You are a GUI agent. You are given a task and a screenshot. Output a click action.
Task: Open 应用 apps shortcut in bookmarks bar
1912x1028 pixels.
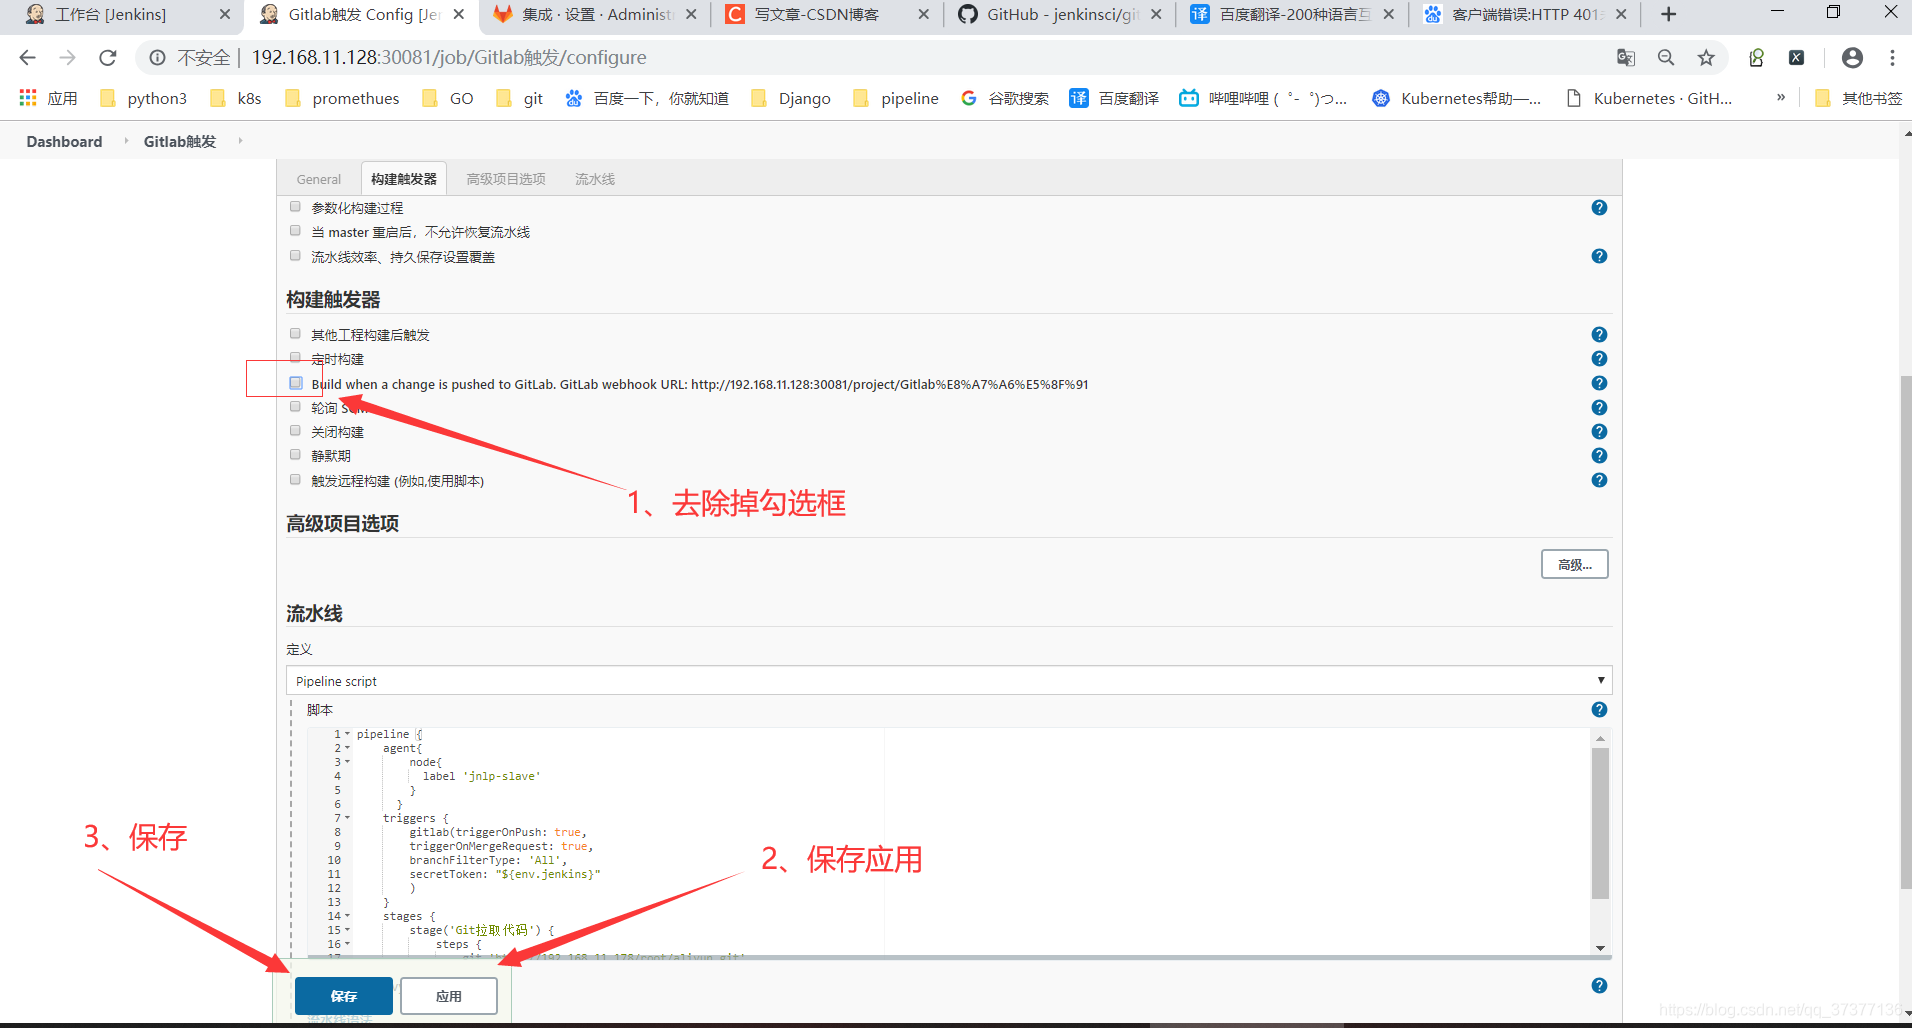[48, 98]
